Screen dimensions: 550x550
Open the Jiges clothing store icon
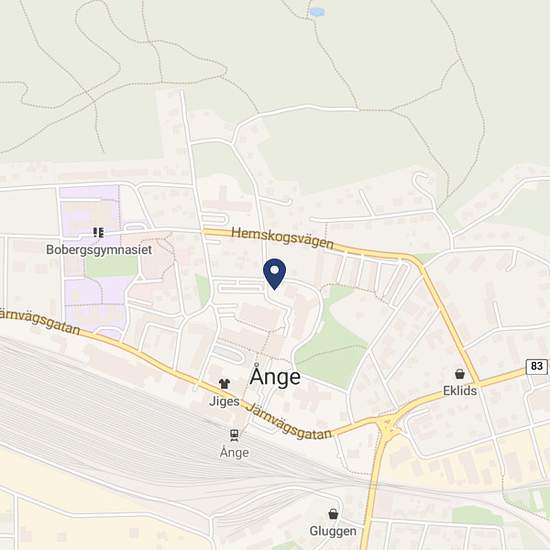[224, 383]
